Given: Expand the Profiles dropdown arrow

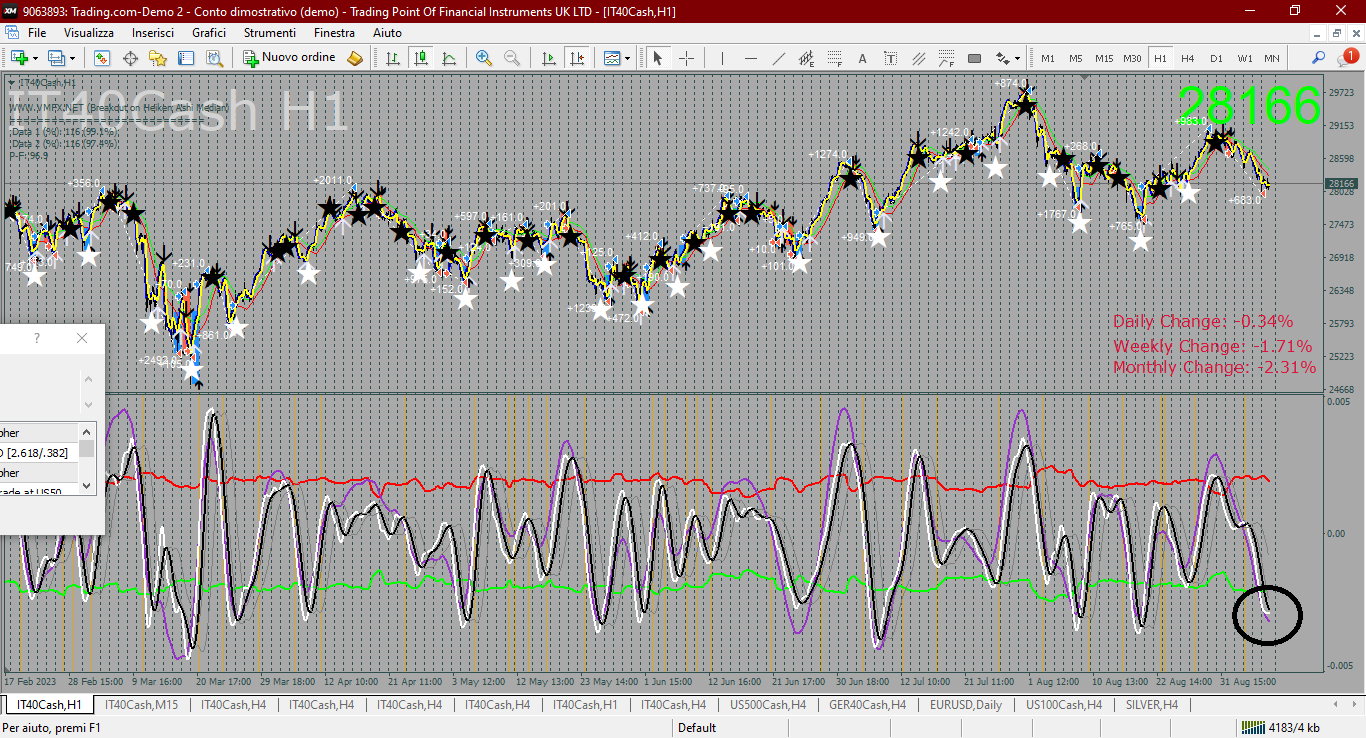Looking at the screenshot, I should (72, 59).
